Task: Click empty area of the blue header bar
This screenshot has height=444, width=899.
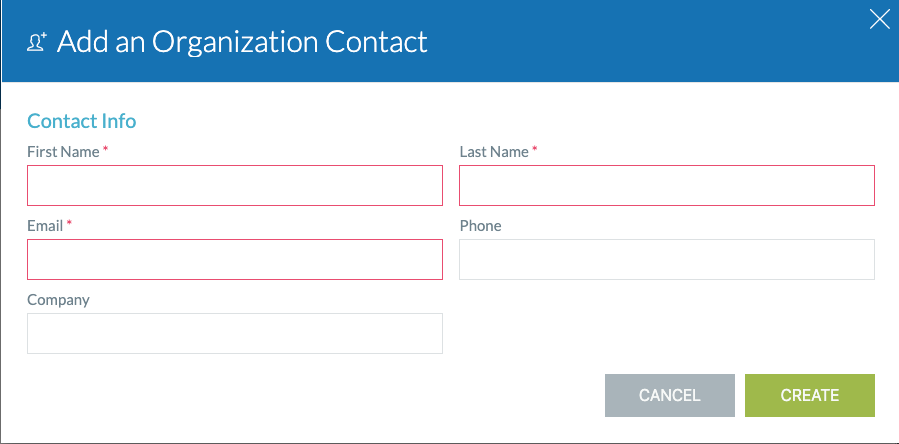Action: [631, 41]
